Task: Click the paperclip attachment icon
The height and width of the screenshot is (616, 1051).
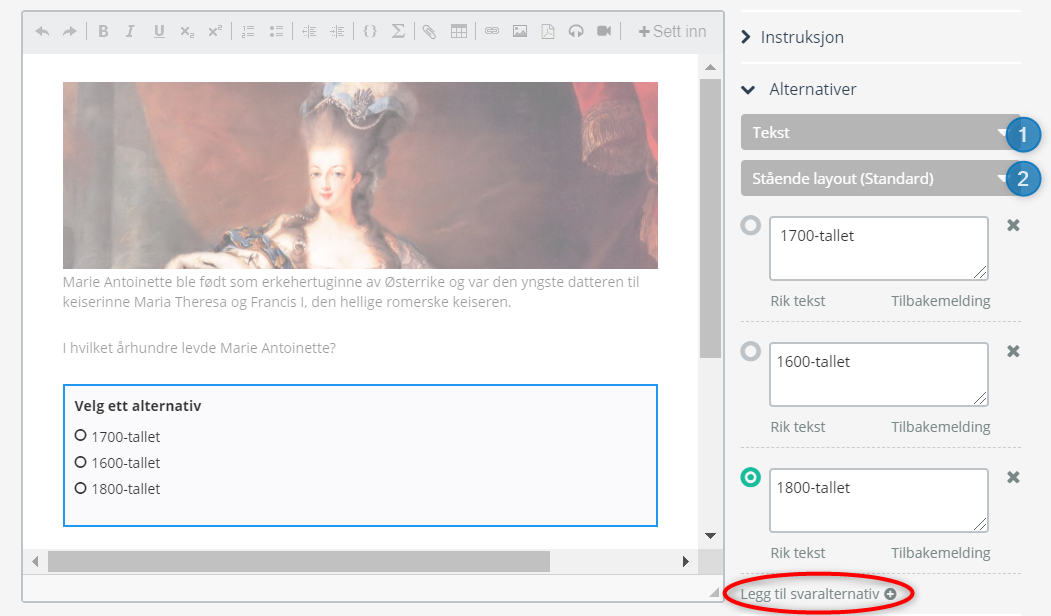Action: pos(430,32)
